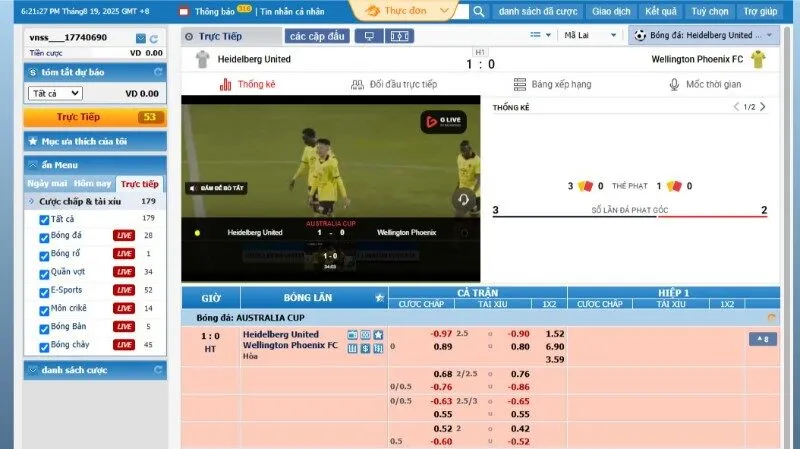Click the search magnifier icon in top bar
This screenshot has width=800, height=449.
point(479,11)
